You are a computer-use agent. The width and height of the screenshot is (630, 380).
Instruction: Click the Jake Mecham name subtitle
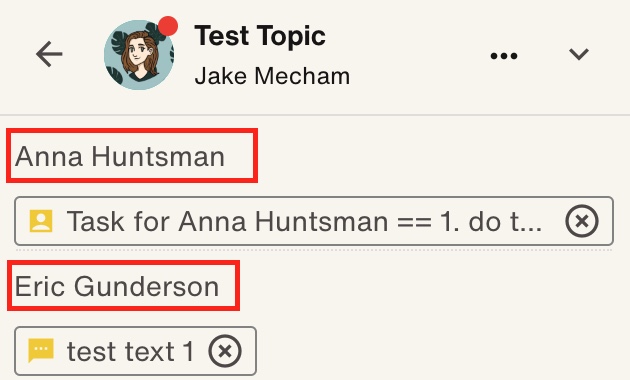tap(272, 76)
